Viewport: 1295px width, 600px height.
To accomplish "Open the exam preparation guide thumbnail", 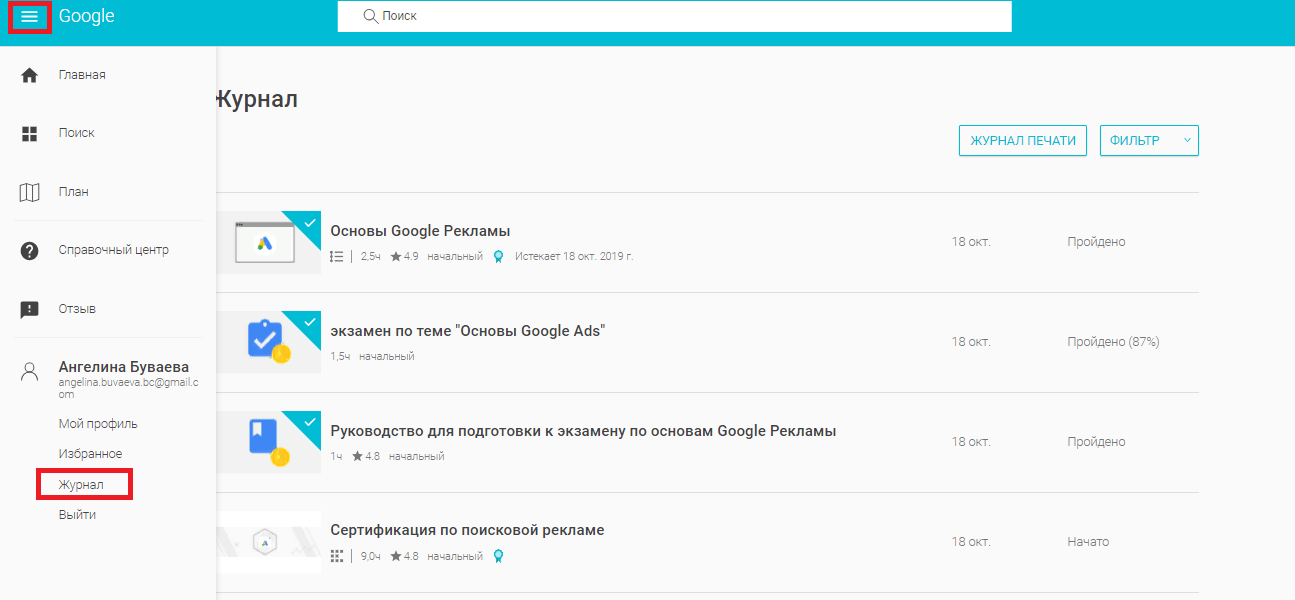I will [268, 442].
